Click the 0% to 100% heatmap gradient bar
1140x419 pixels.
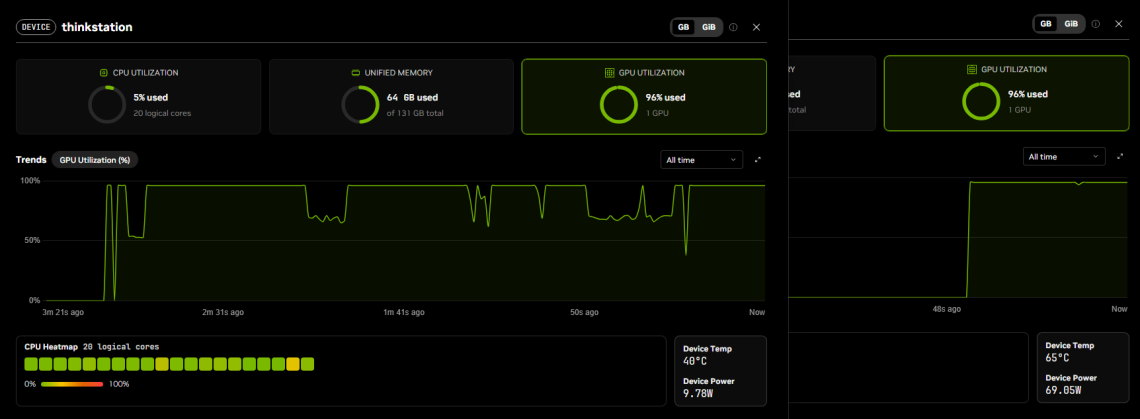[72, 384]
